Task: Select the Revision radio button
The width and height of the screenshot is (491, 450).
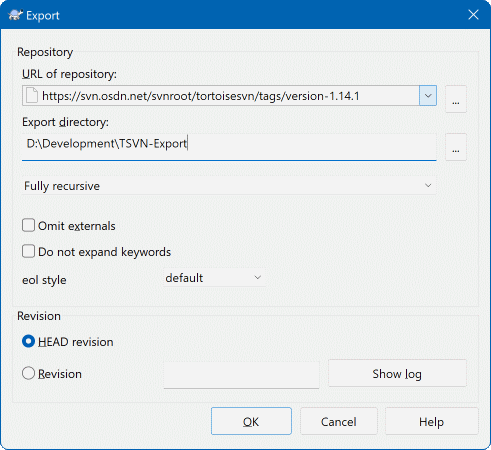Action: [28, 373]
